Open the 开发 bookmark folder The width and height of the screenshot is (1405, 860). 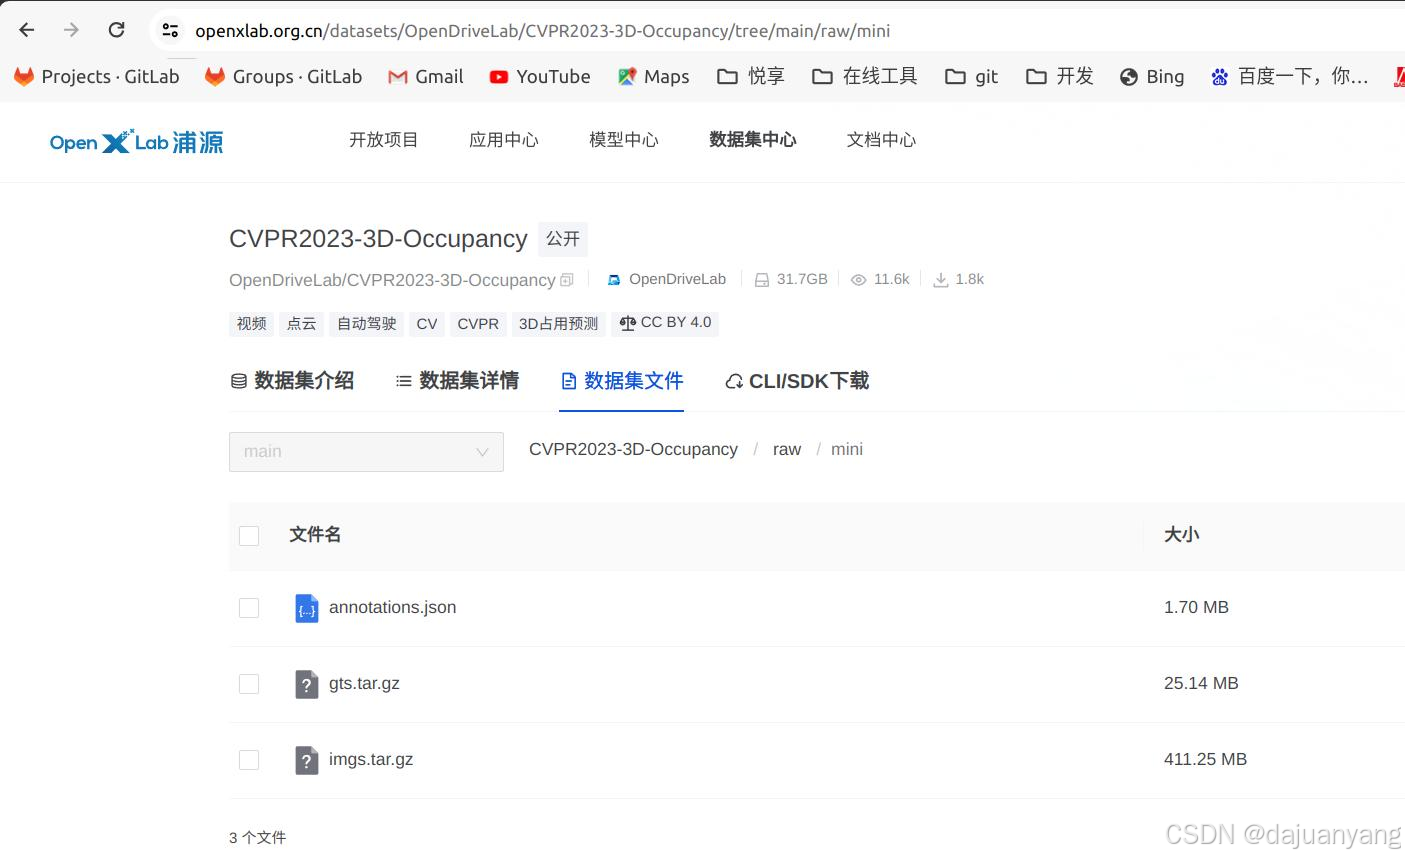pyautogui.click(x=1060, y=77)
